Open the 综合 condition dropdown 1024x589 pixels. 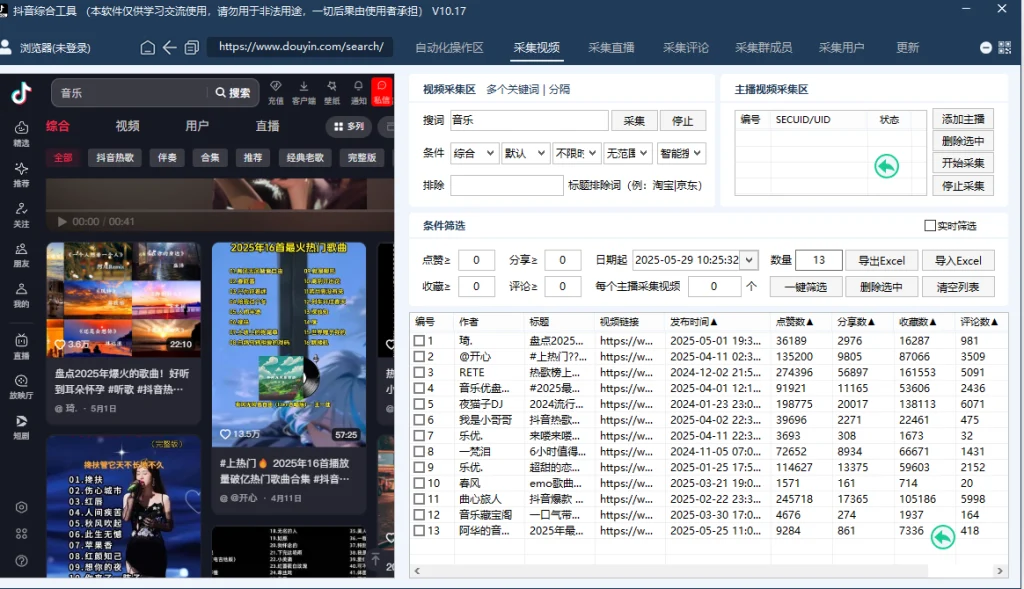475,153
